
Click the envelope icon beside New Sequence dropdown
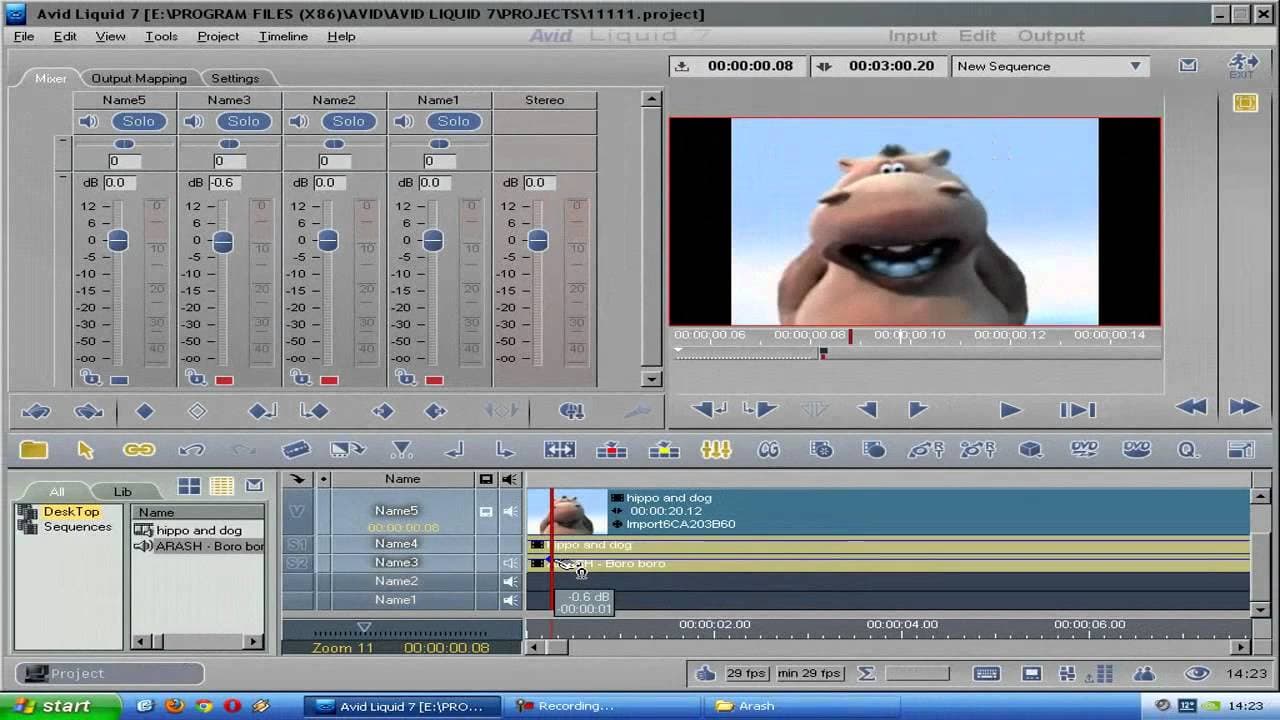(1188, 66)
